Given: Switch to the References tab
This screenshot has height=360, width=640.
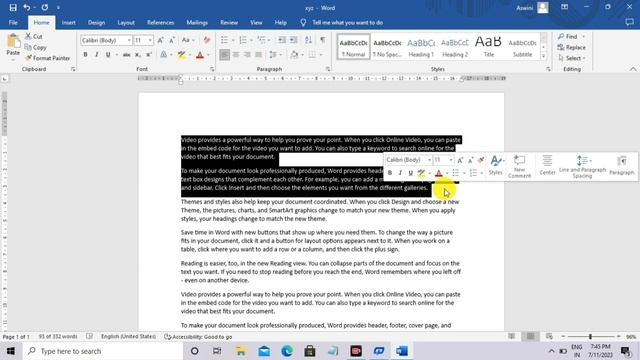Looking at the screenshot, I should click(160, 22).
